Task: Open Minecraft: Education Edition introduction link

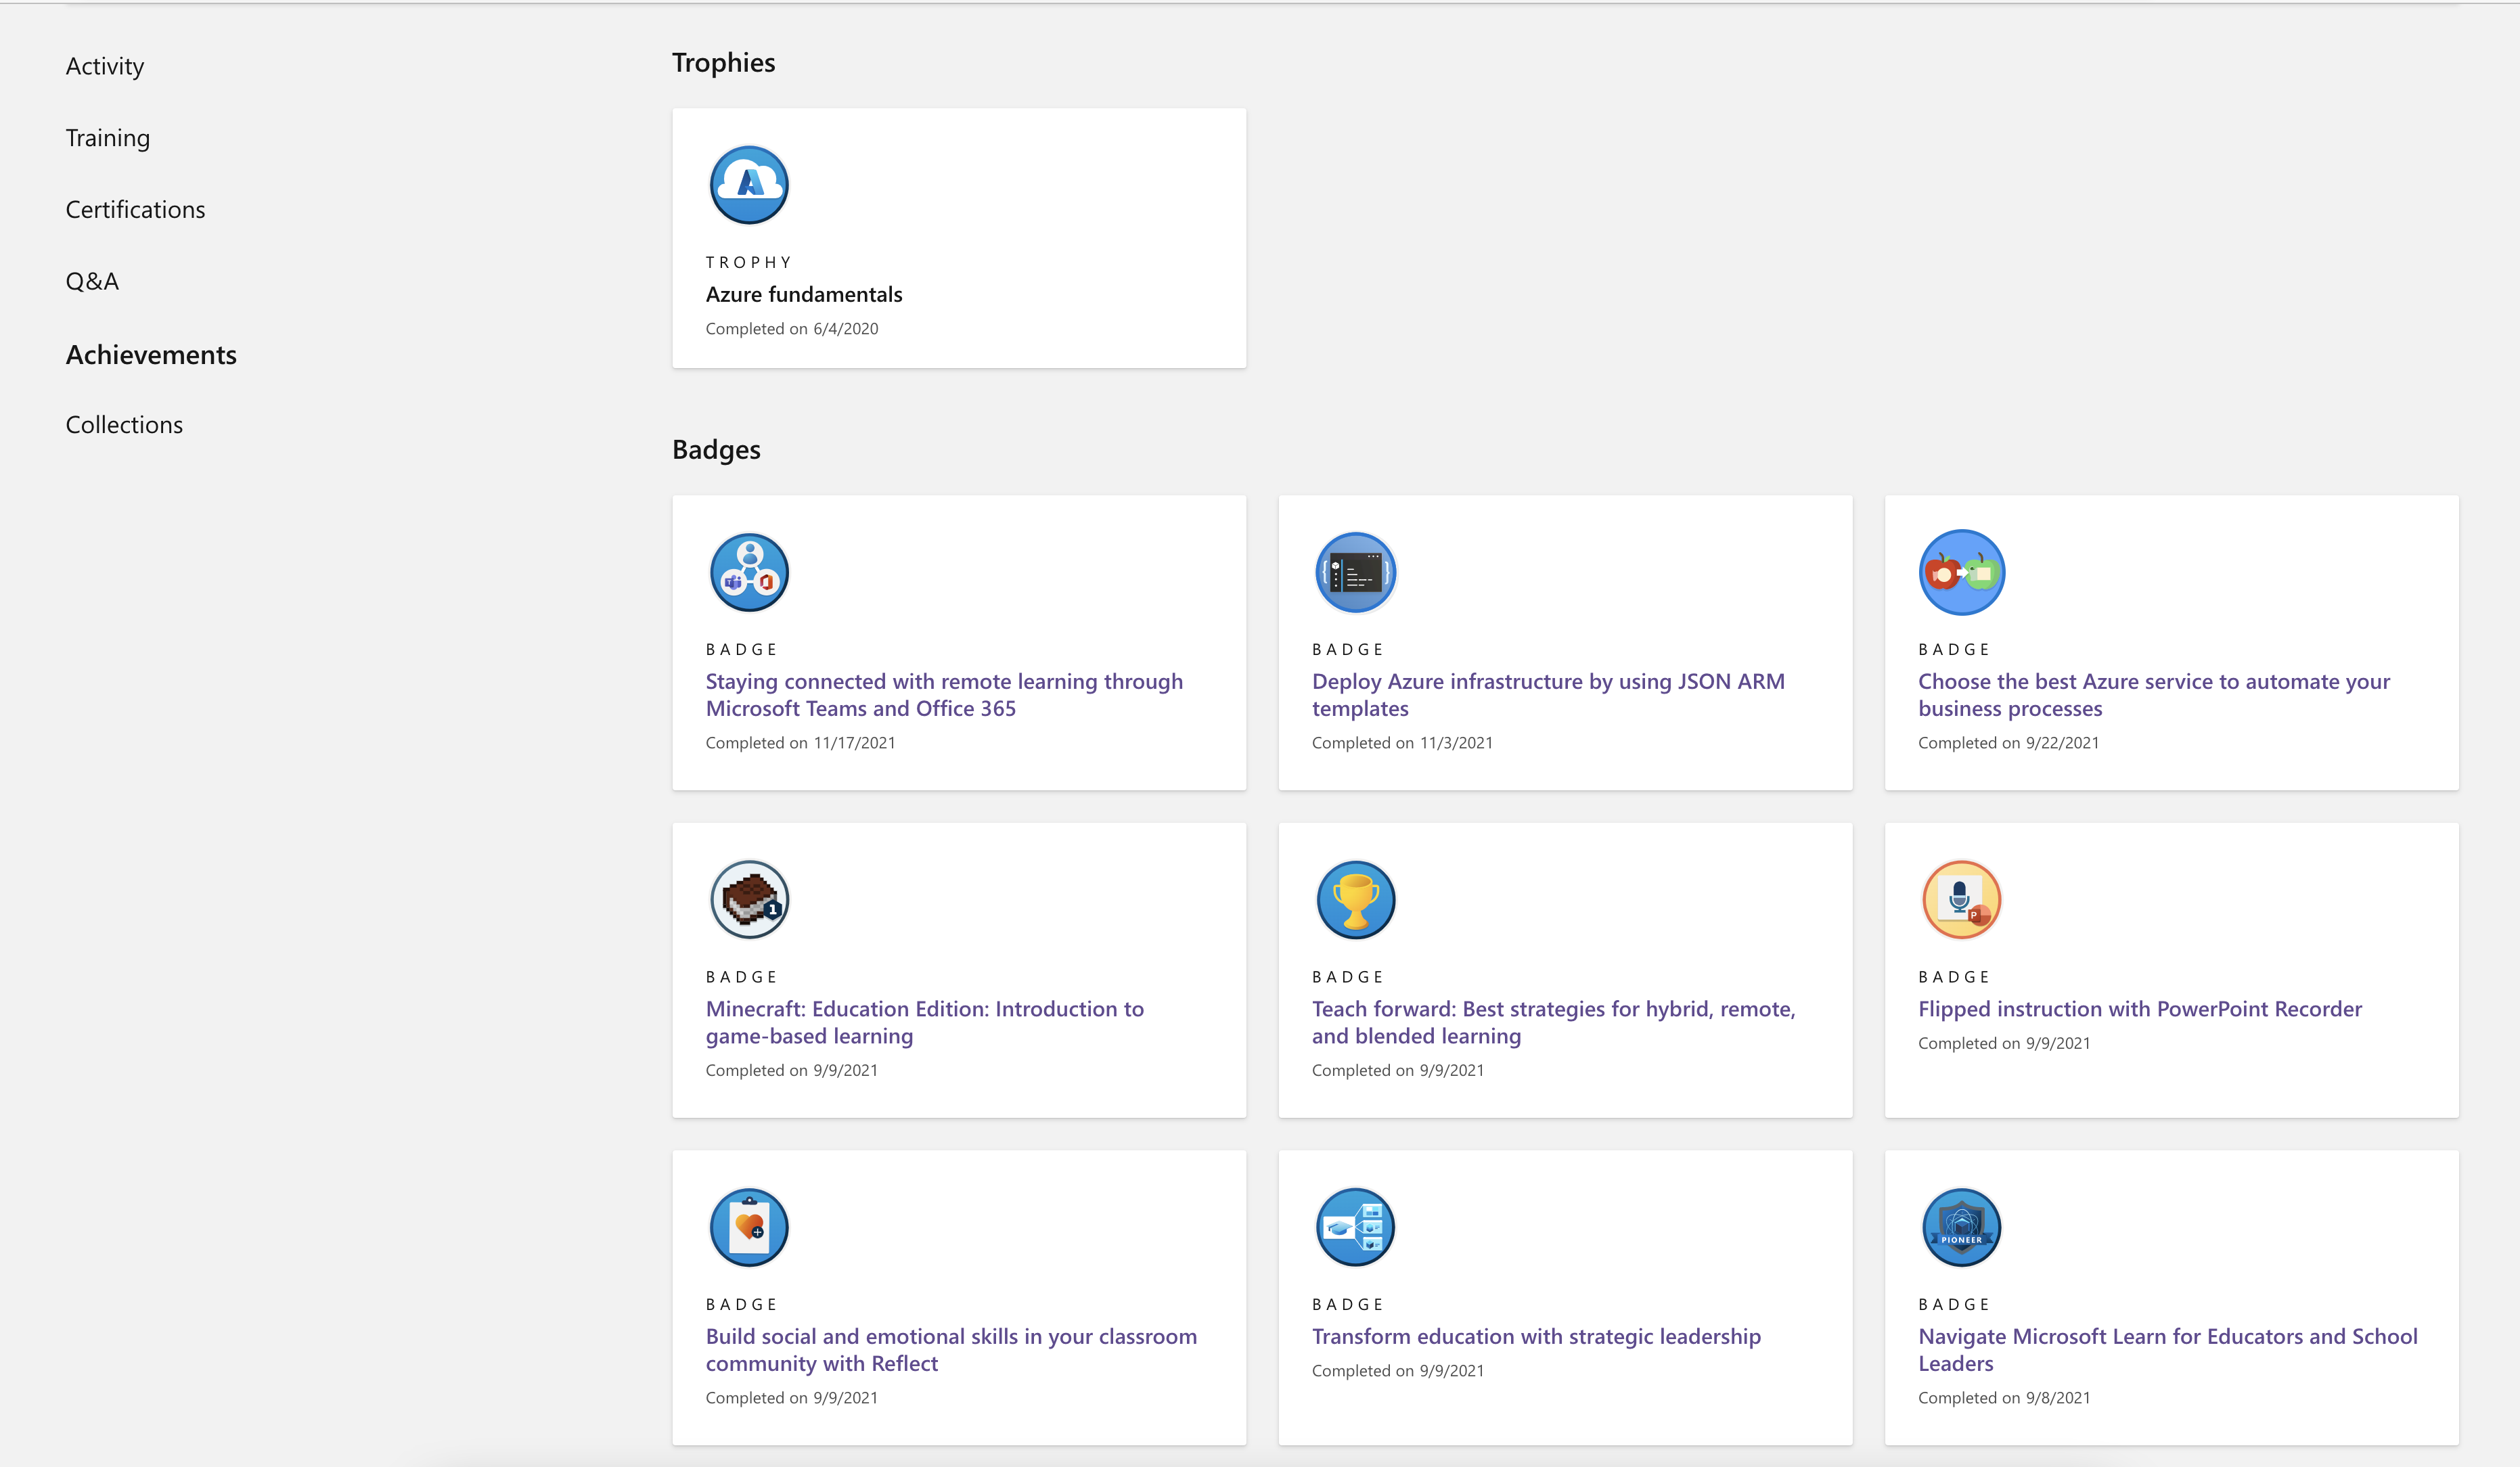Action: coord(925,1022)
